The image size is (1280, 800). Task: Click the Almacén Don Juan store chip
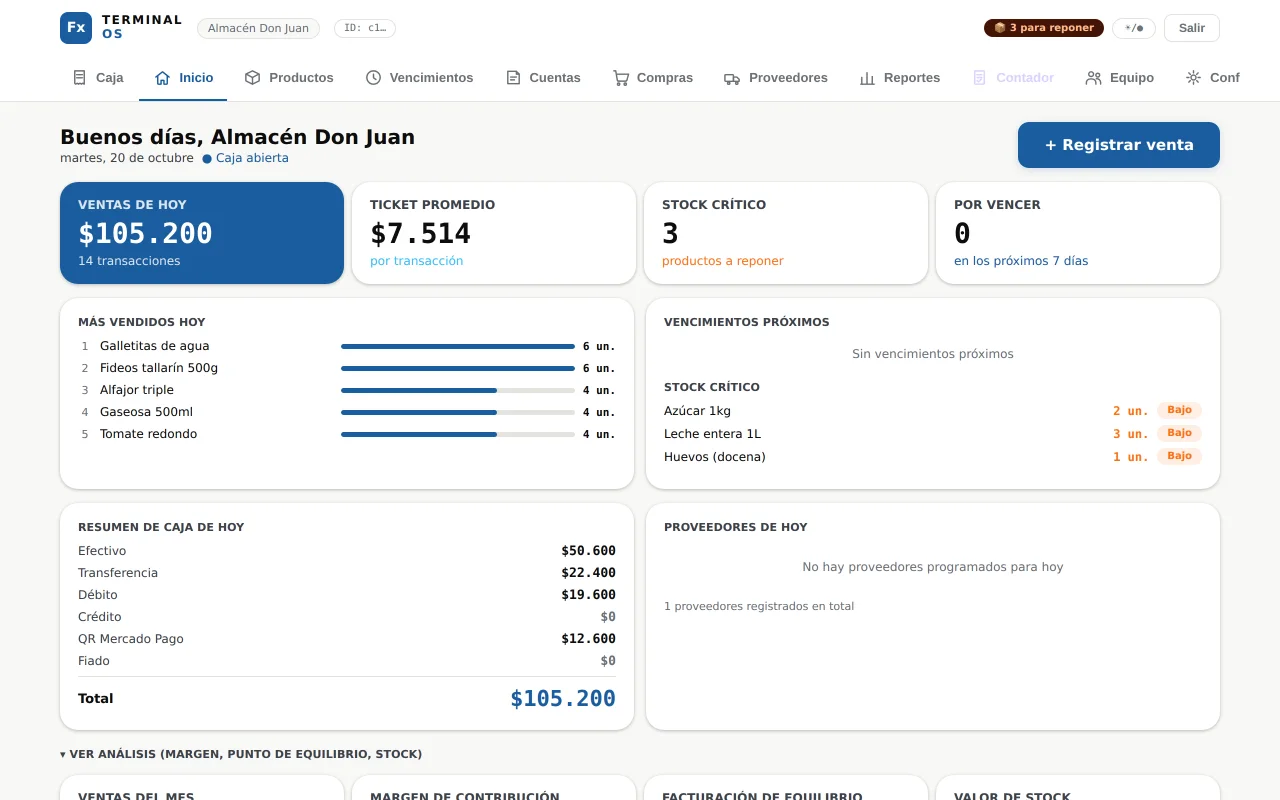258,28
